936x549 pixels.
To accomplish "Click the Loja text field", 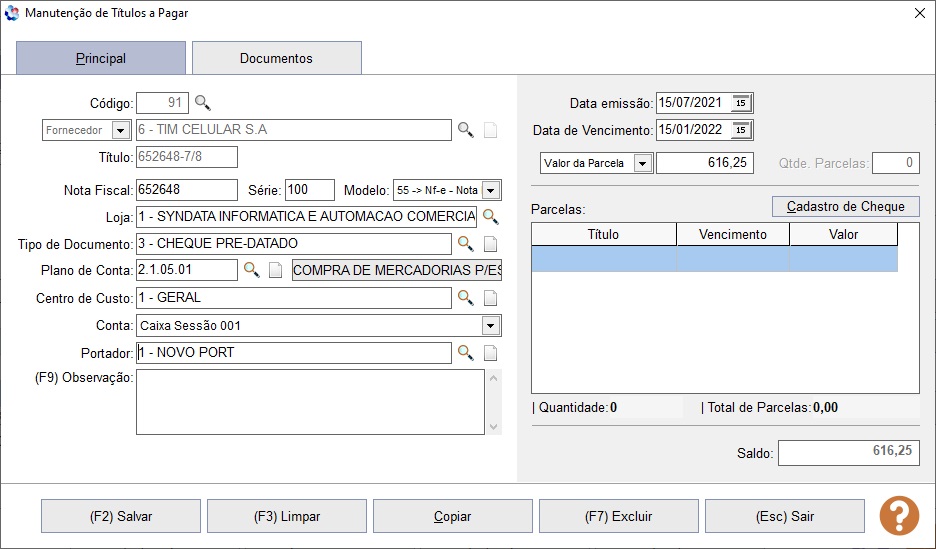I will tap(306, 217).
